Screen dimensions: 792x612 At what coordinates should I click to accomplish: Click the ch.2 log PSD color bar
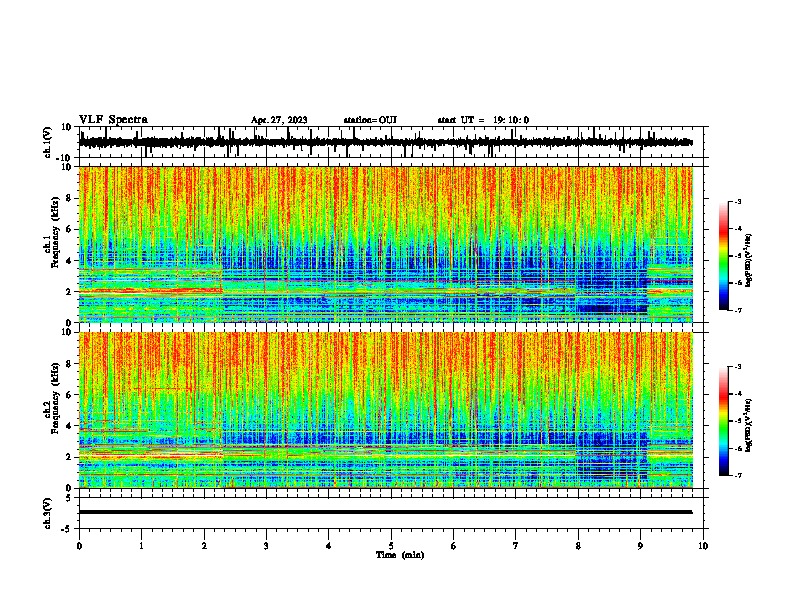coord(724,421)
